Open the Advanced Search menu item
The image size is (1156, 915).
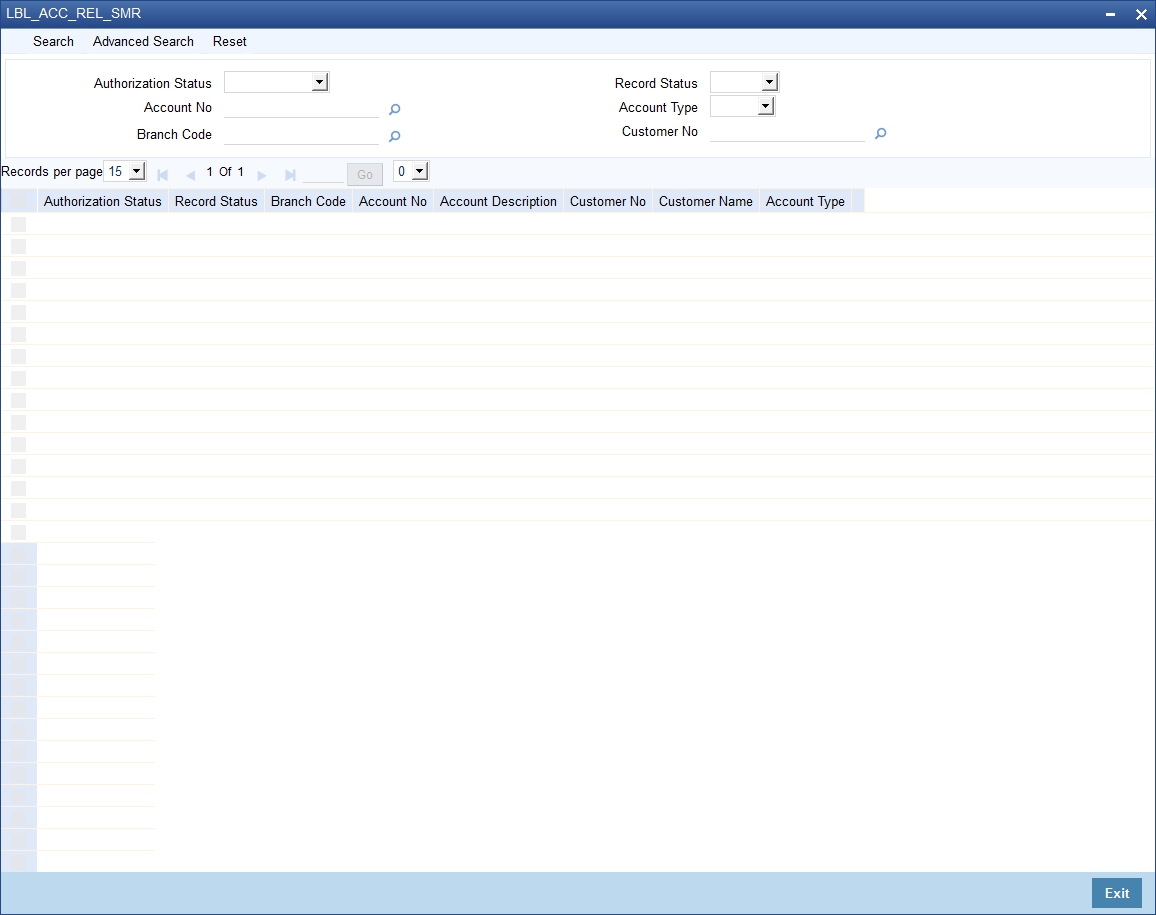[x=143, y=41]
